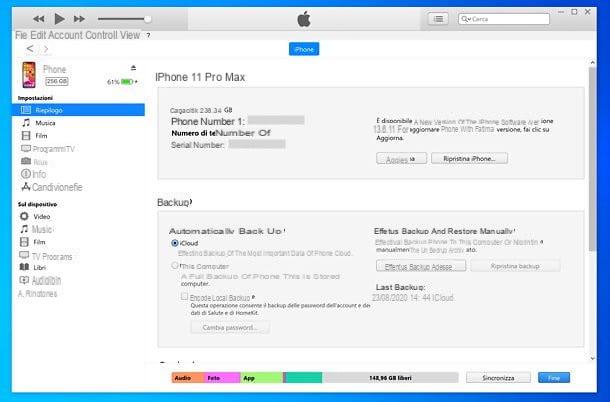Click the App storage segment
Screen dimensions: 610x402
point(261,378)
